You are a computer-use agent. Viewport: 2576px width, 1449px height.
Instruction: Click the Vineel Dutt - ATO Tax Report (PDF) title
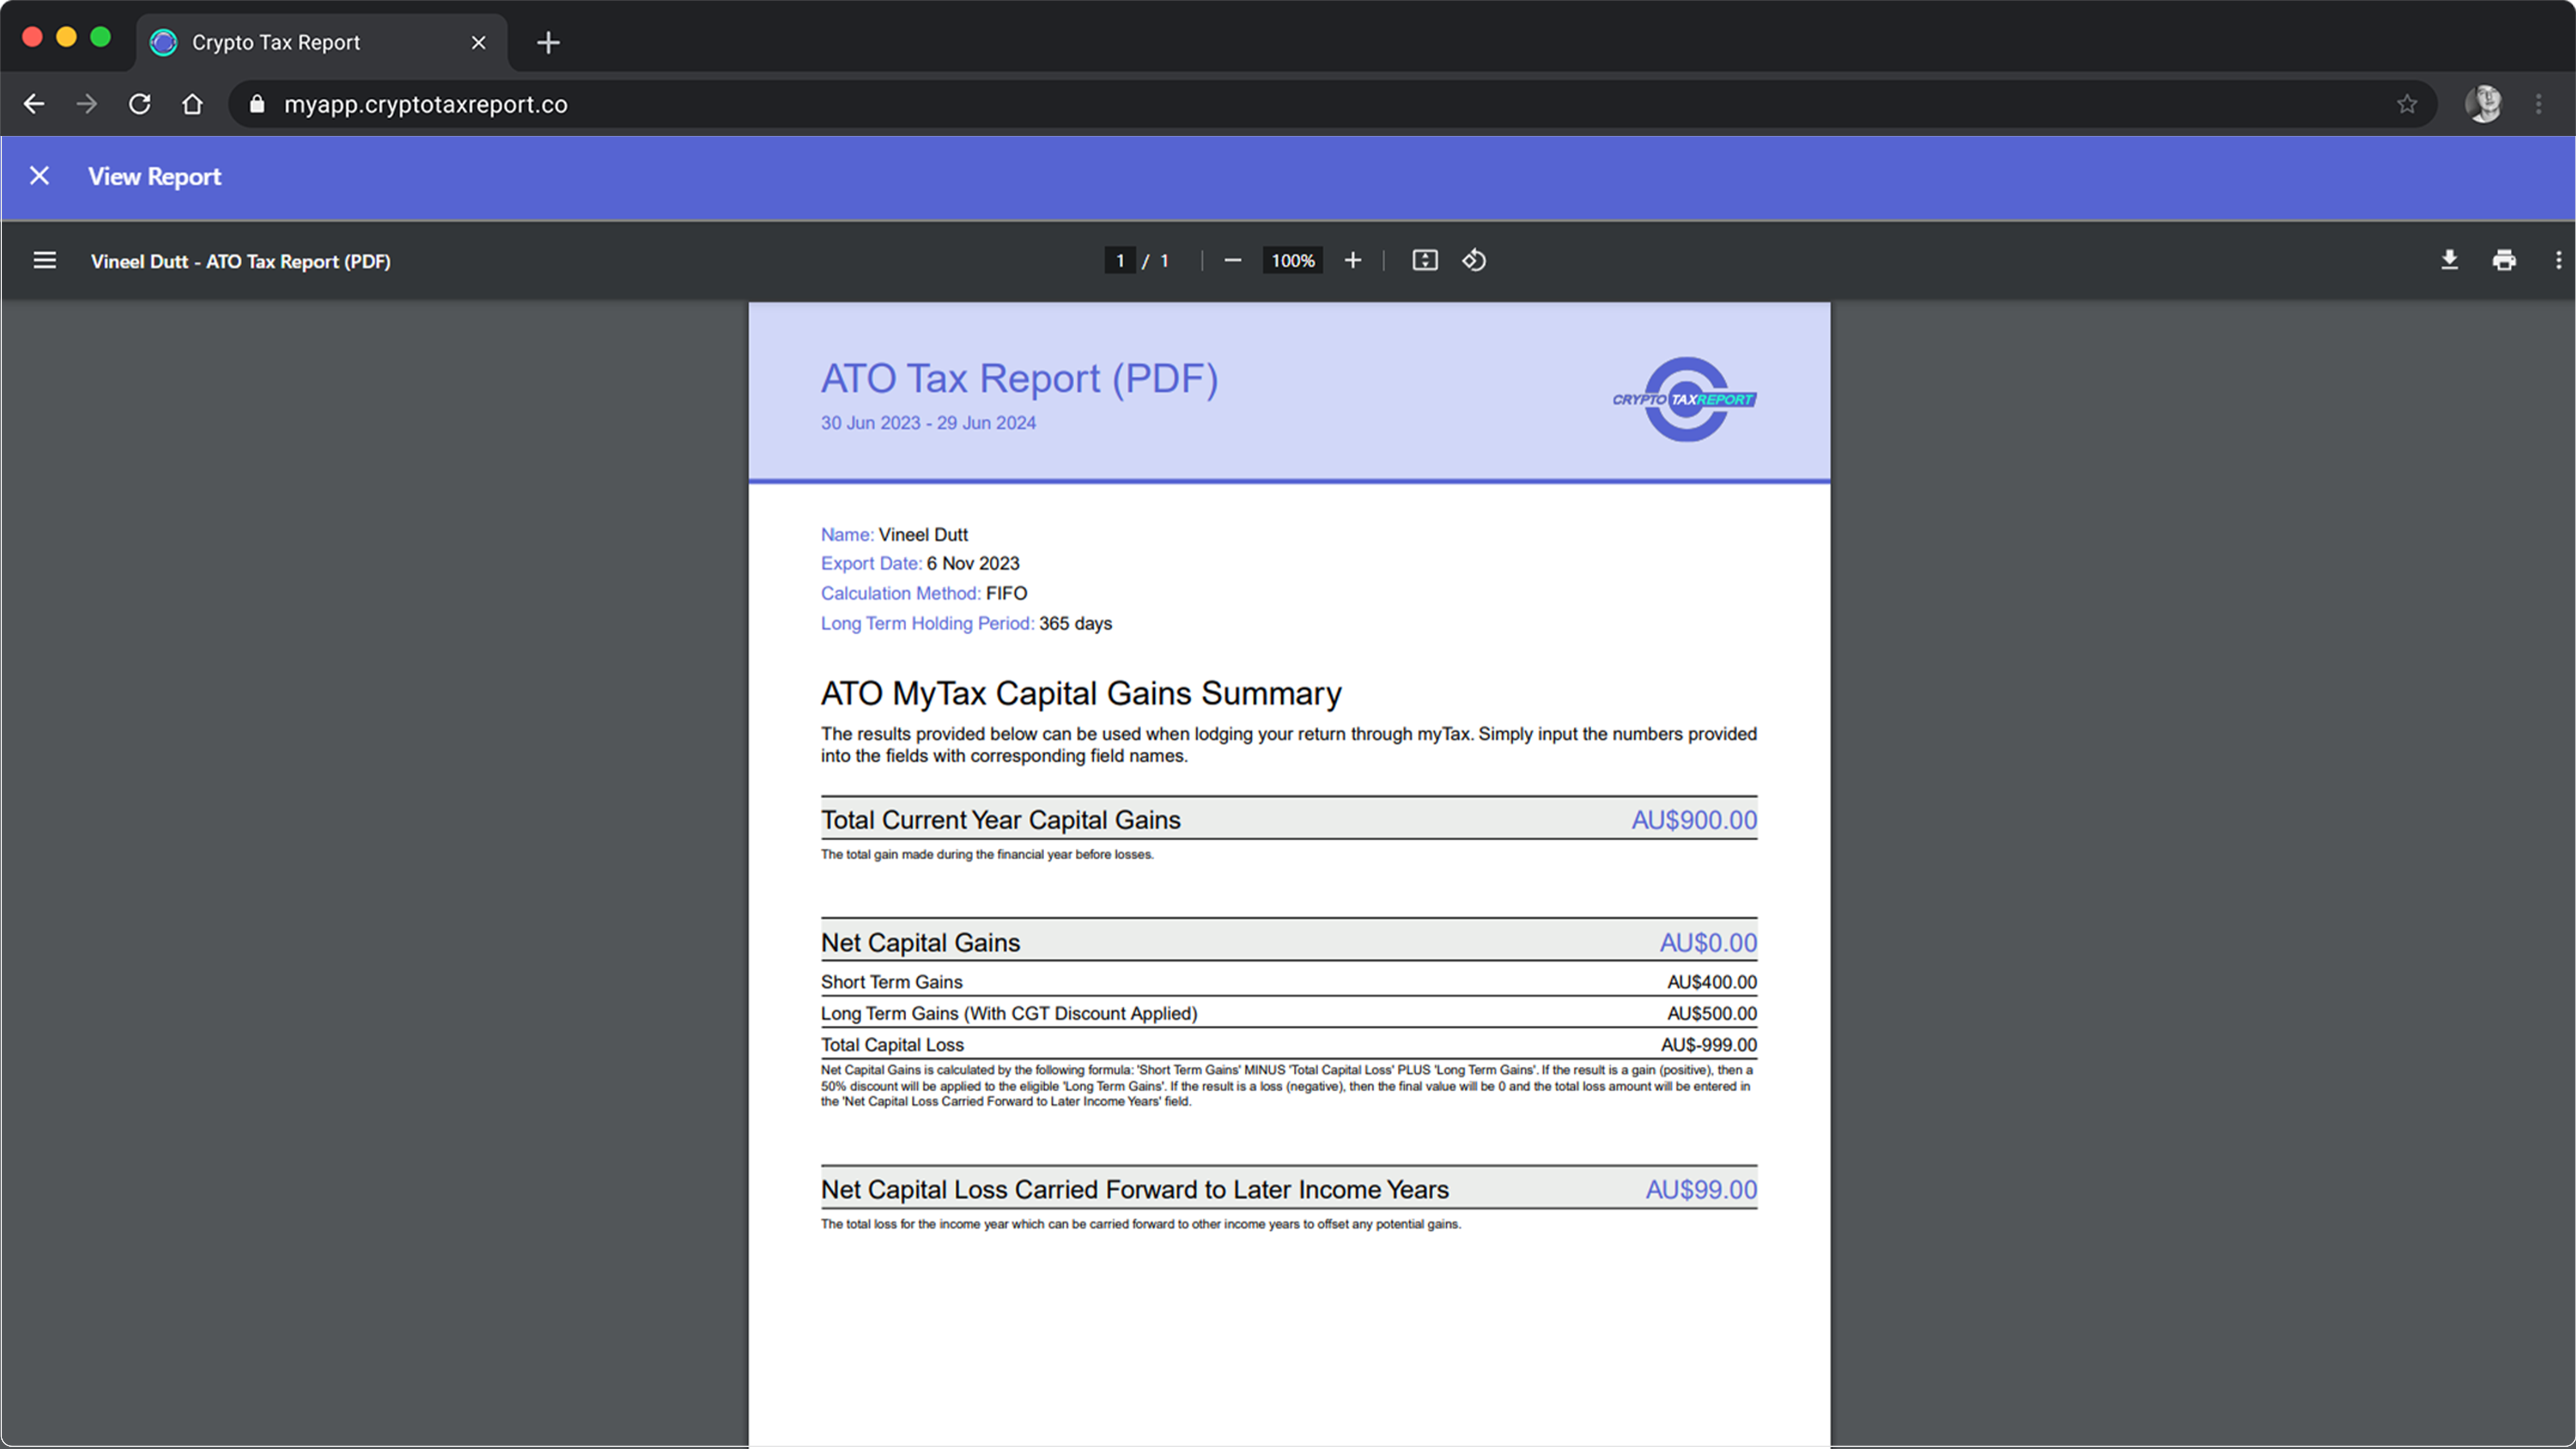point(240,261)
